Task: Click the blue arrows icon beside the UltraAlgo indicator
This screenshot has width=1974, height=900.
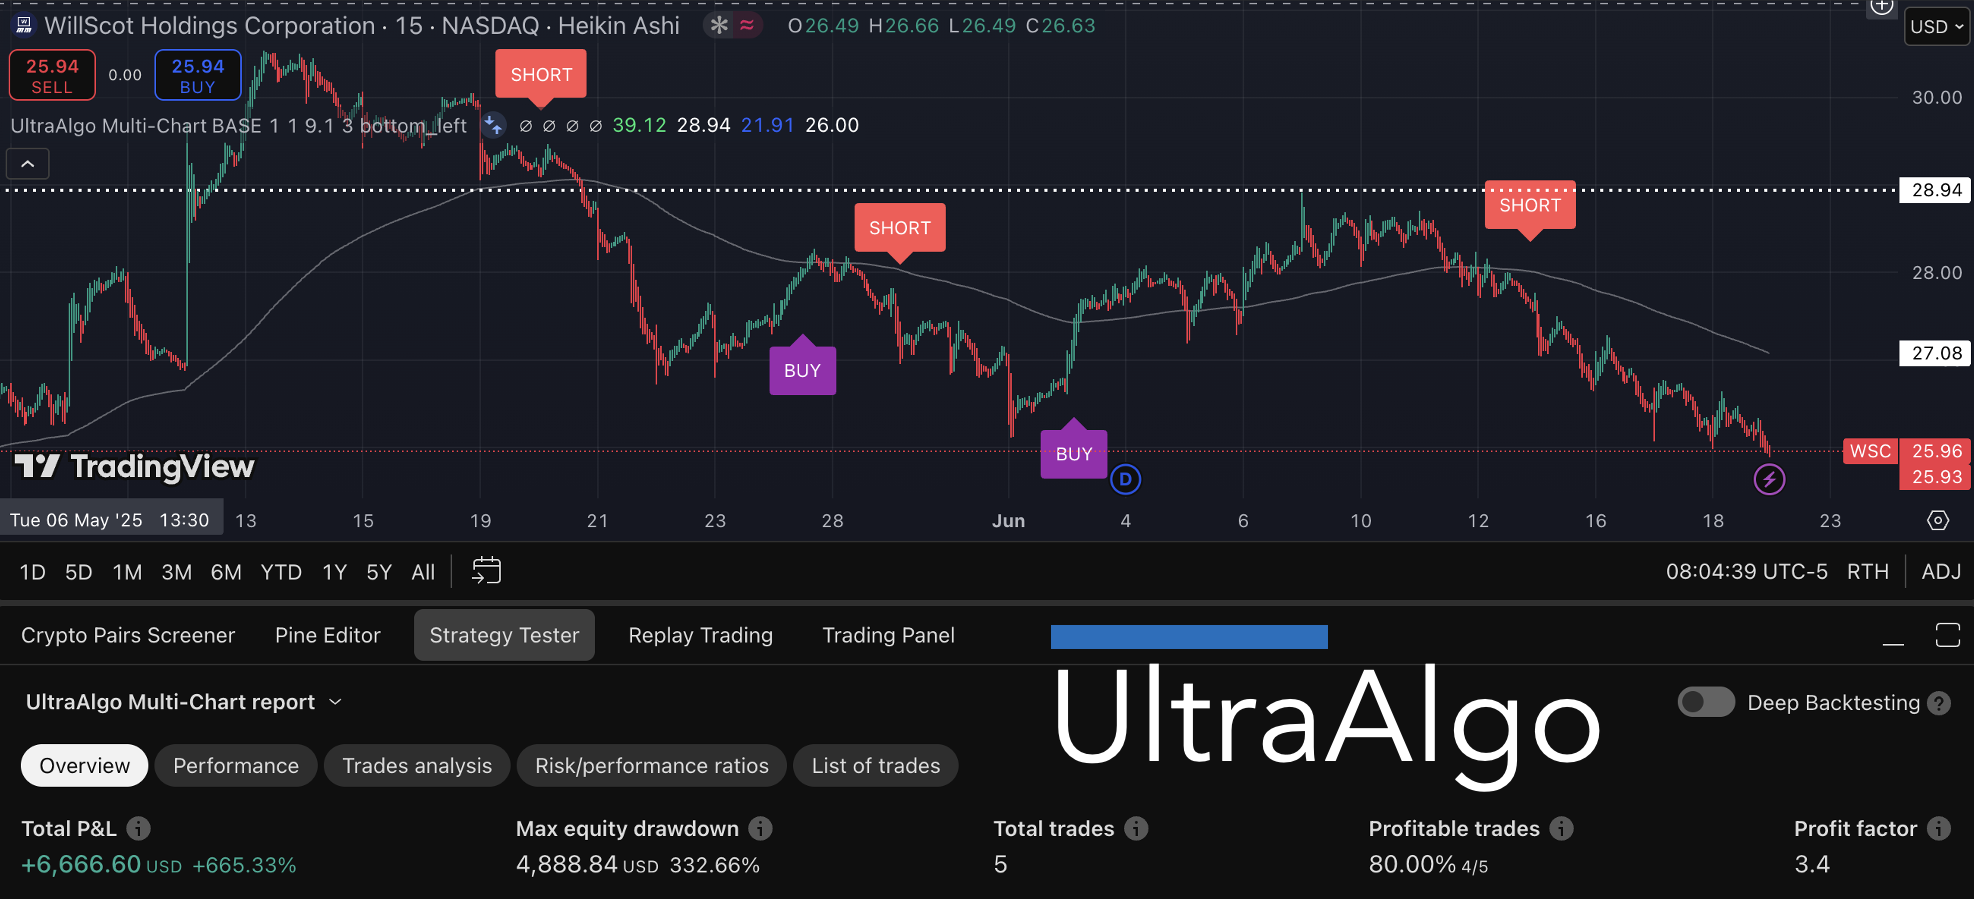Action: (493, 125)
